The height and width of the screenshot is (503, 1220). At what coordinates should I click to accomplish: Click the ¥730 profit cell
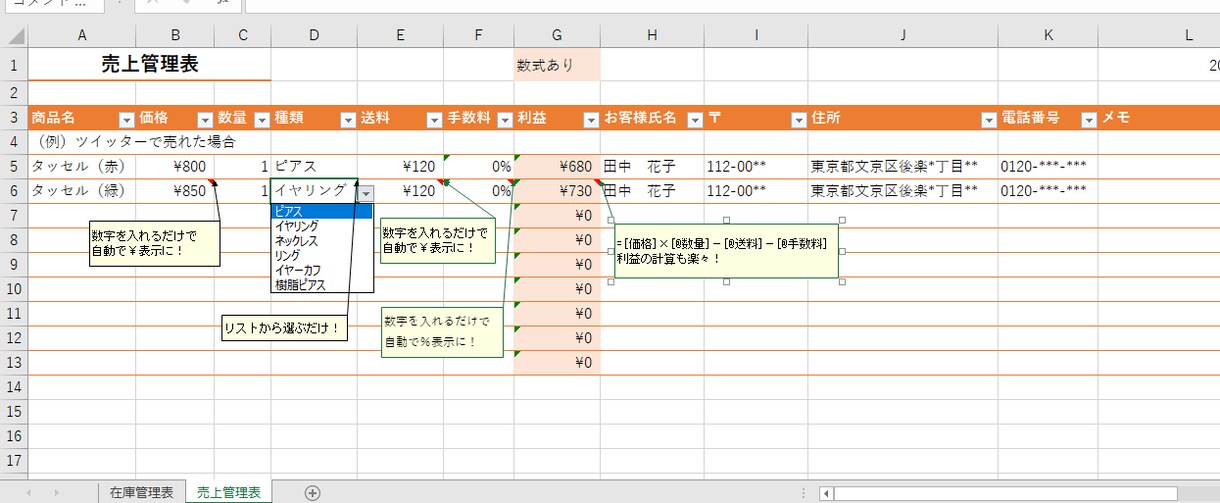[557, 191]
